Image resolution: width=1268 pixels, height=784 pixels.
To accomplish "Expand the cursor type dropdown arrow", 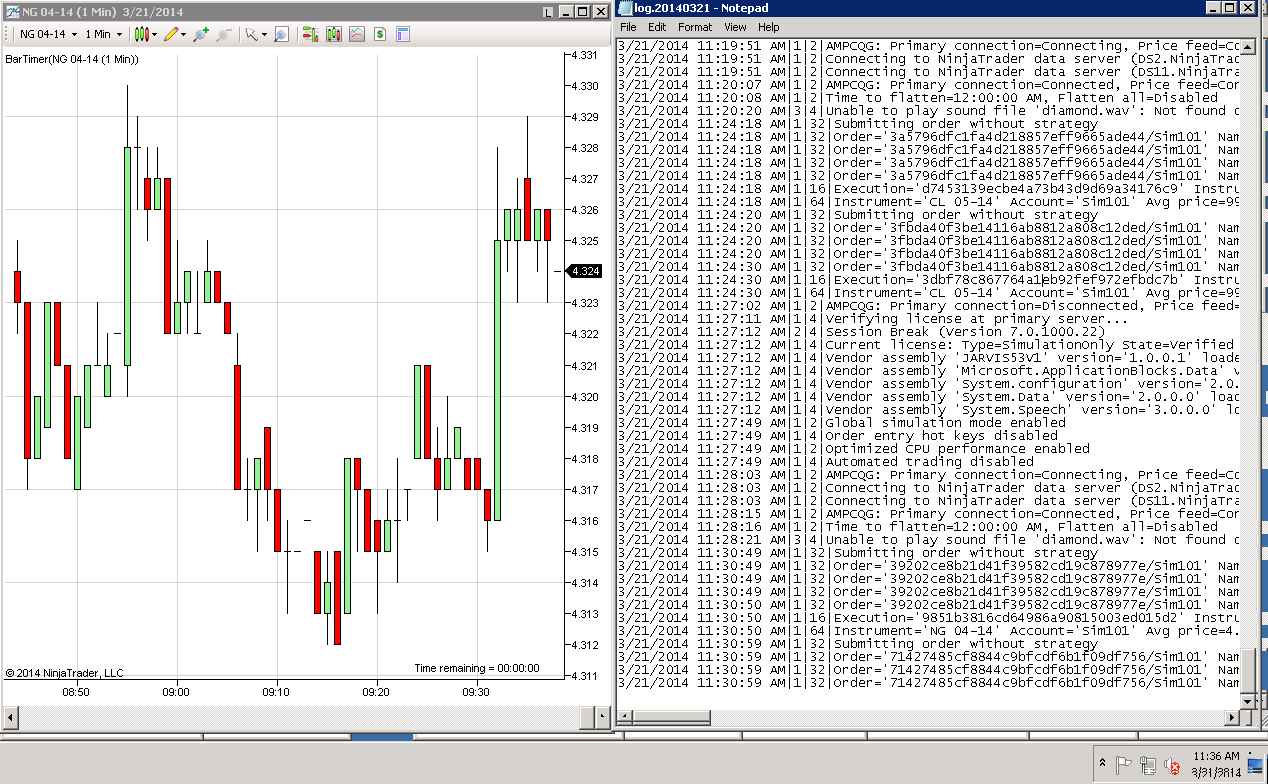I will 264,34.
